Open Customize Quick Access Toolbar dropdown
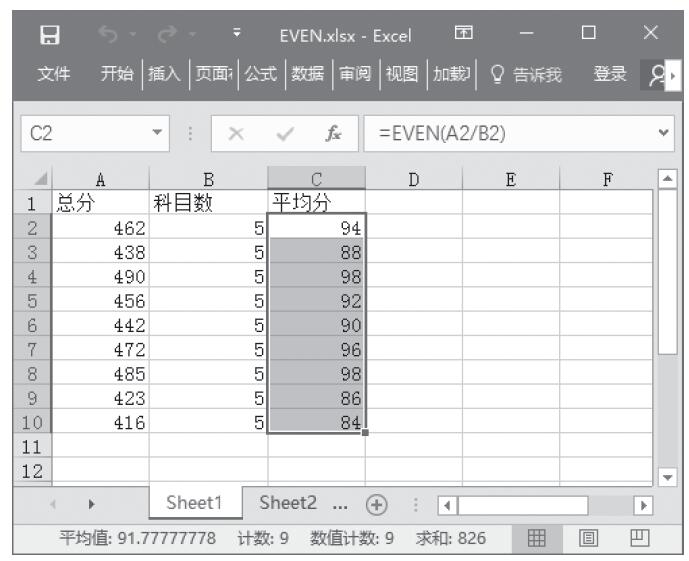The width and height of the screenshot is (689, 561). [x=237, y=35]
